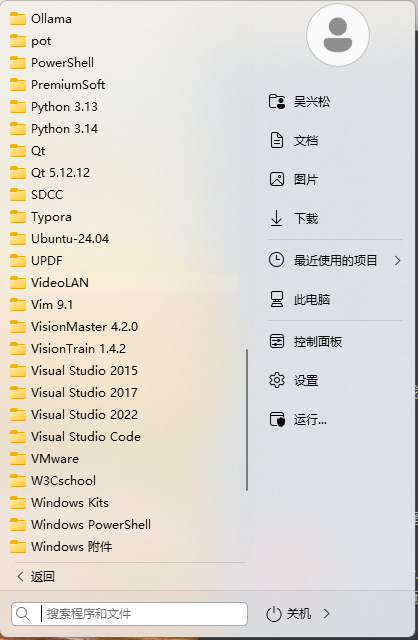Click the user avatar picture
The width and height of the screenshot is (418, 640).
338,35
